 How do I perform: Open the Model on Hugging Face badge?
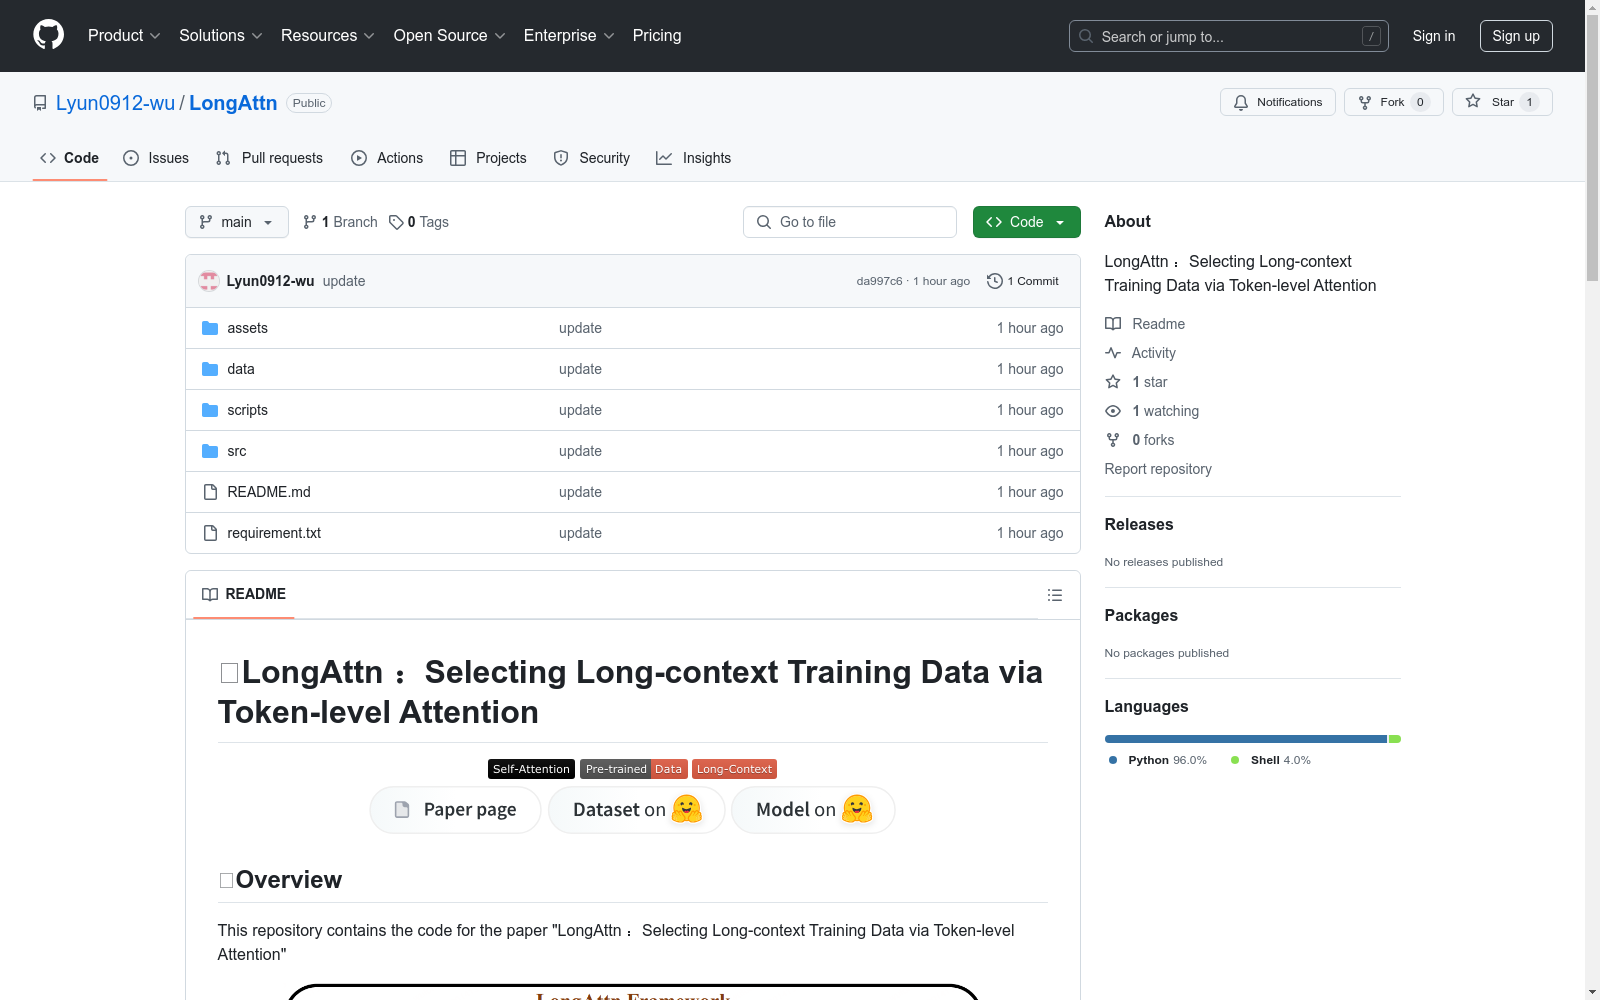pos(813,810)
